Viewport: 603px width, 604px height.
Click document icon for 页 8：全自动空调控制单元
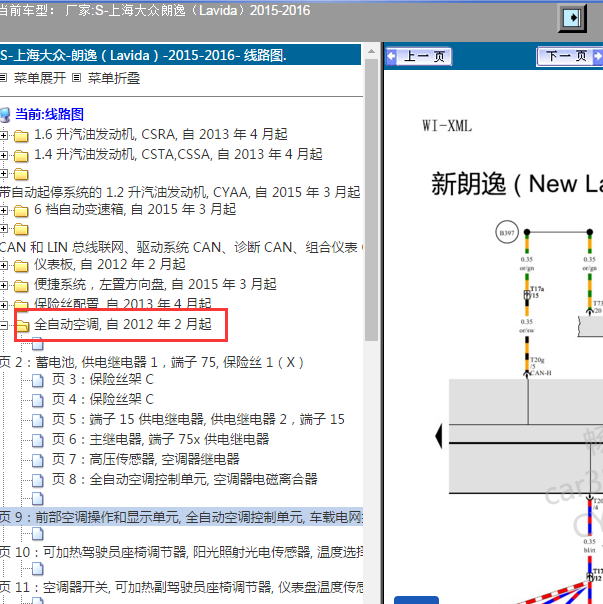tap(37, 480)
